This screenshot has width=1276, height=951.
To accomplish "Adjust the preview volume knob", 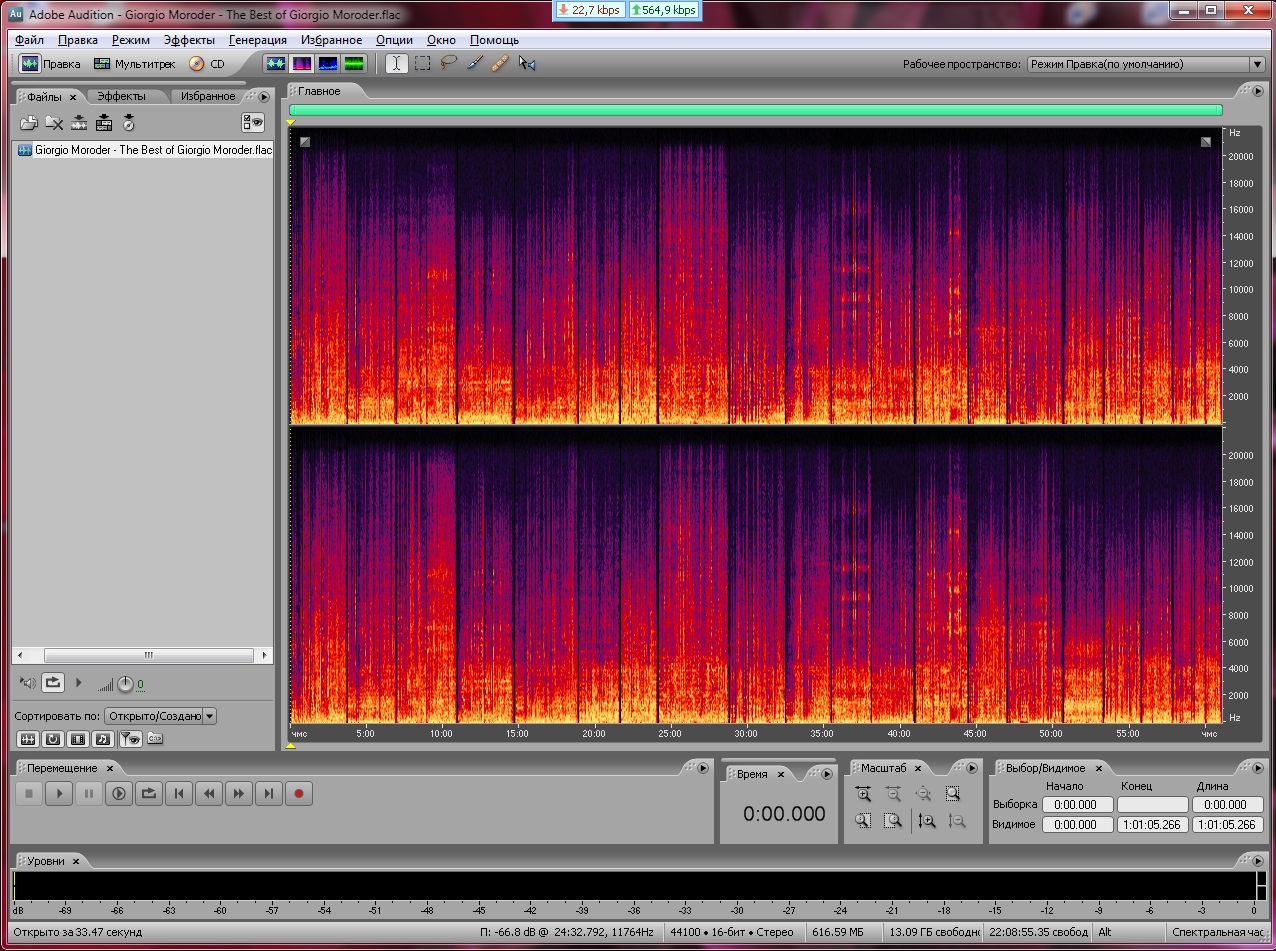I will 125,684.
